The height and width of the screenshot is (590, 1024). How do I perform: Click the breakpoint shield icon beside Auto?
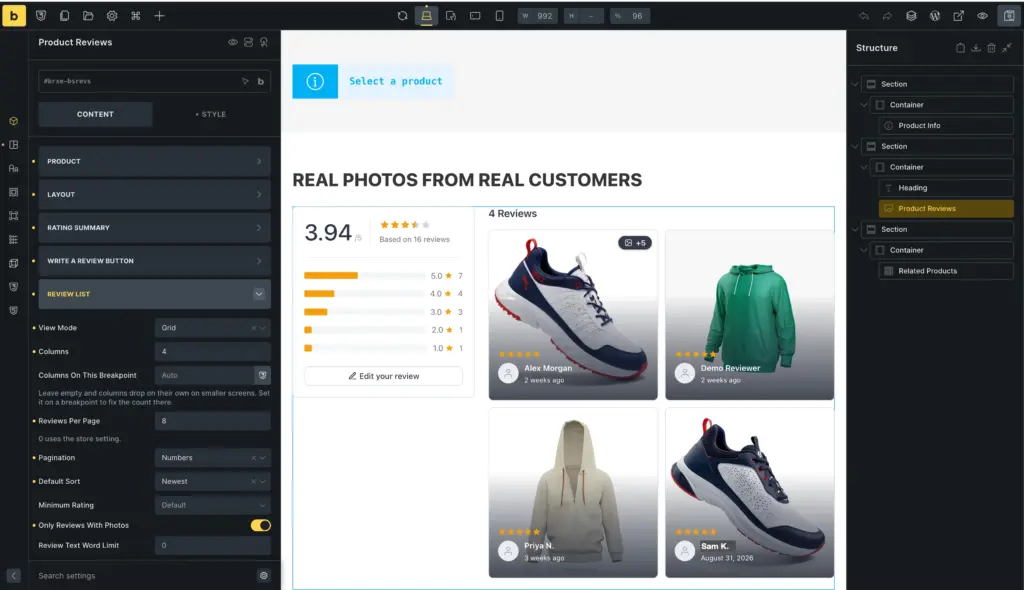click(263, 375)
